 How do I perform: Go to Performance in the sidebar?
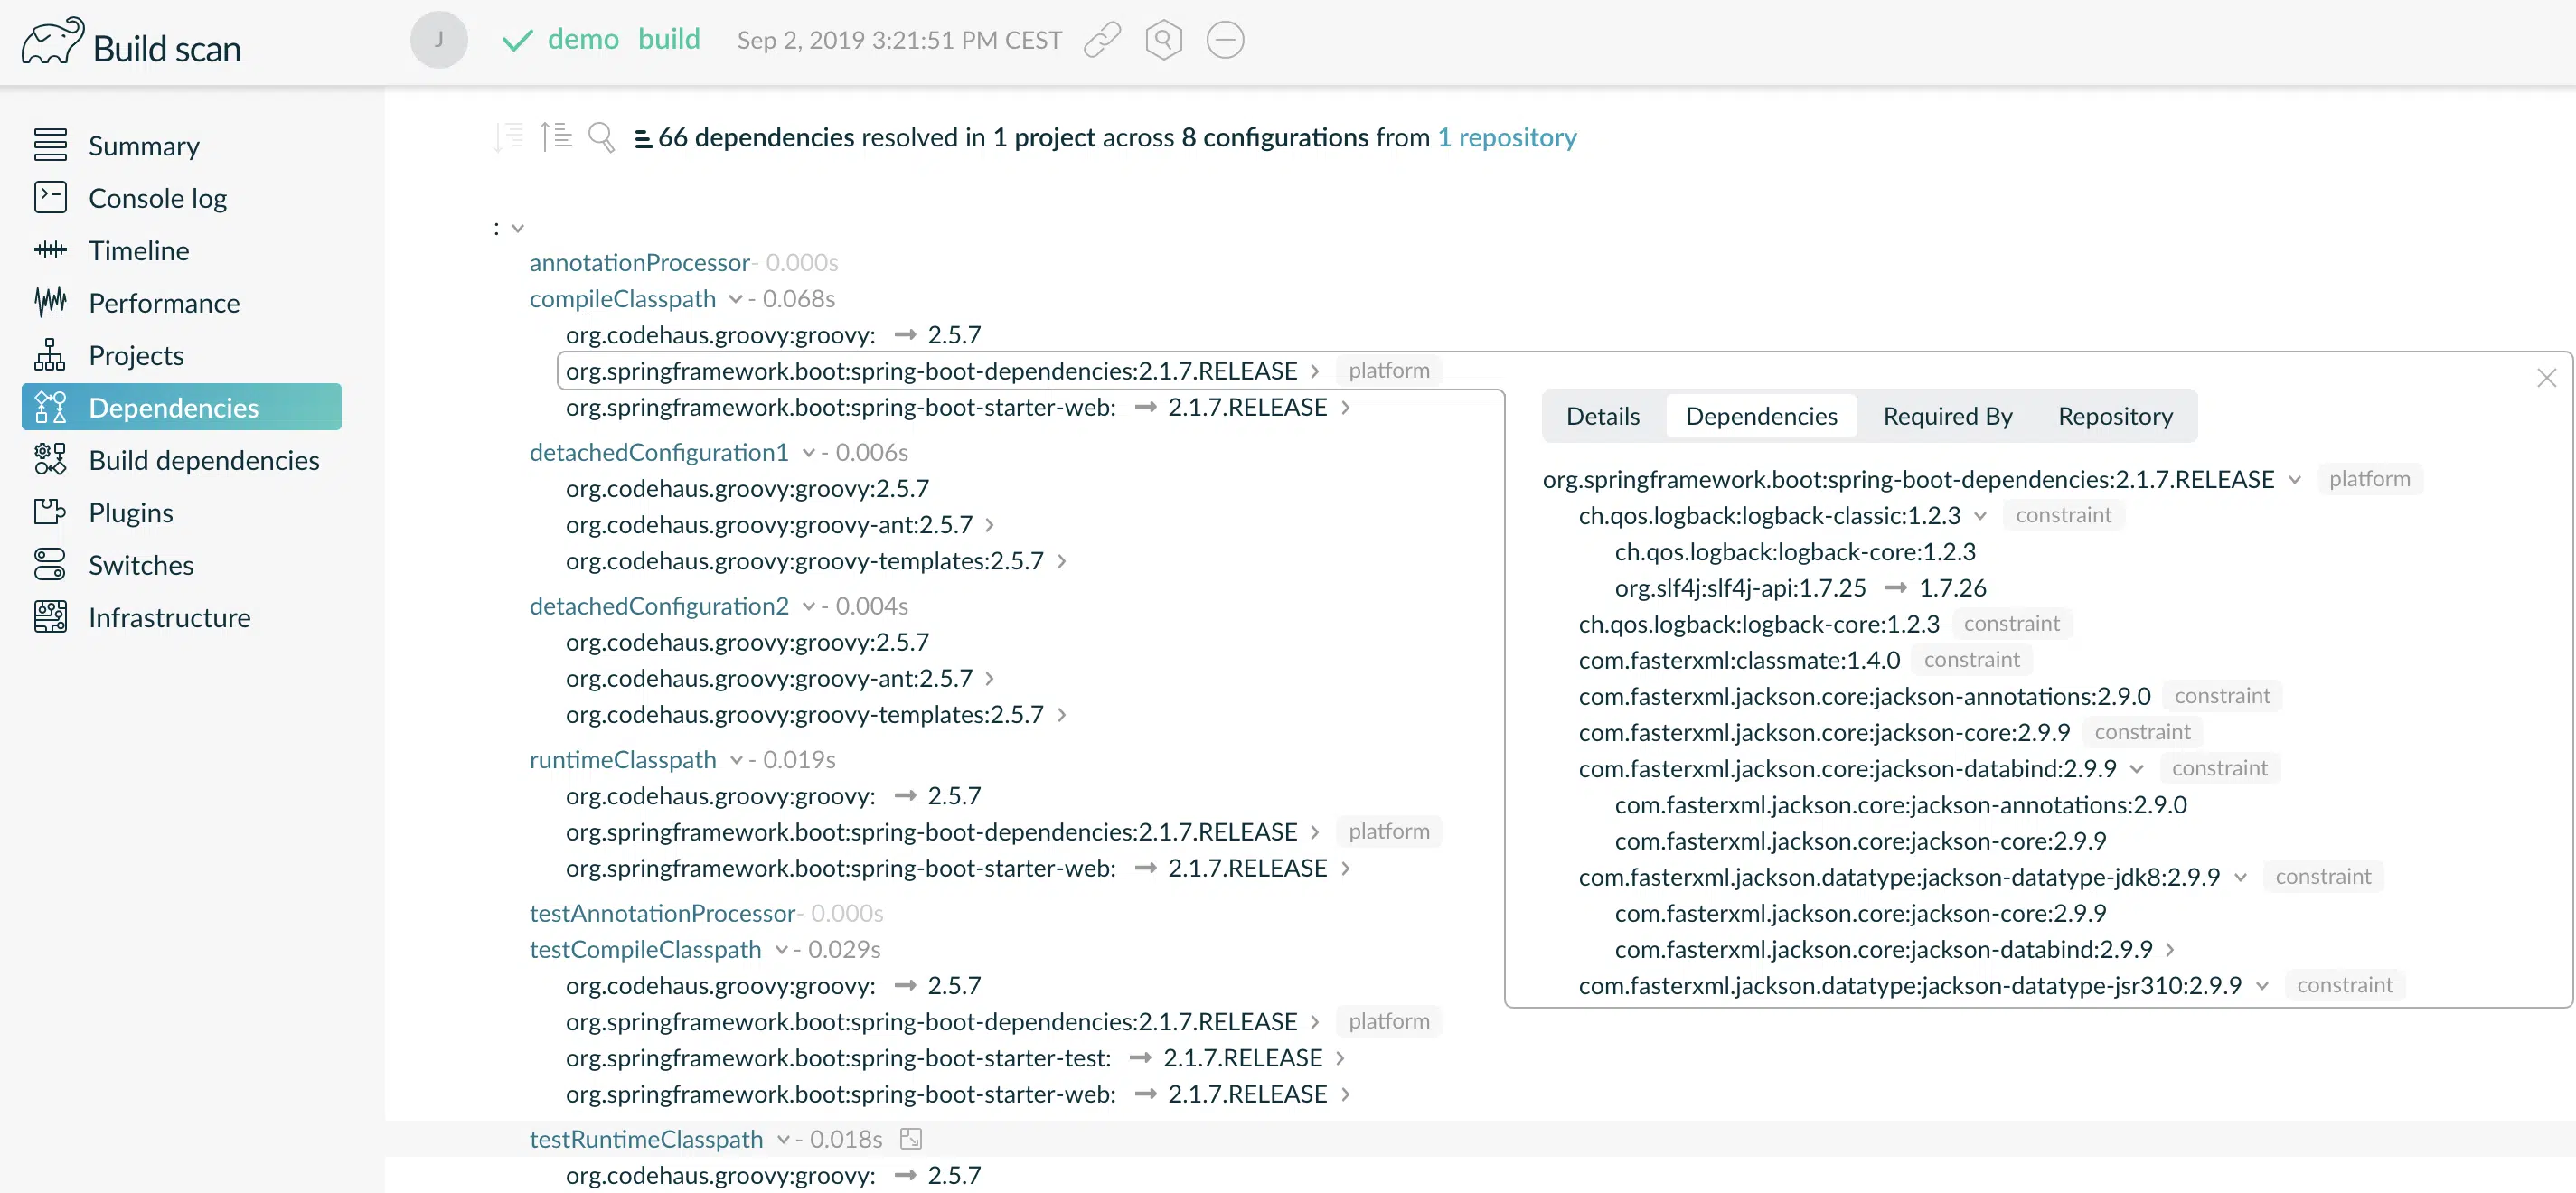[164, 302]
